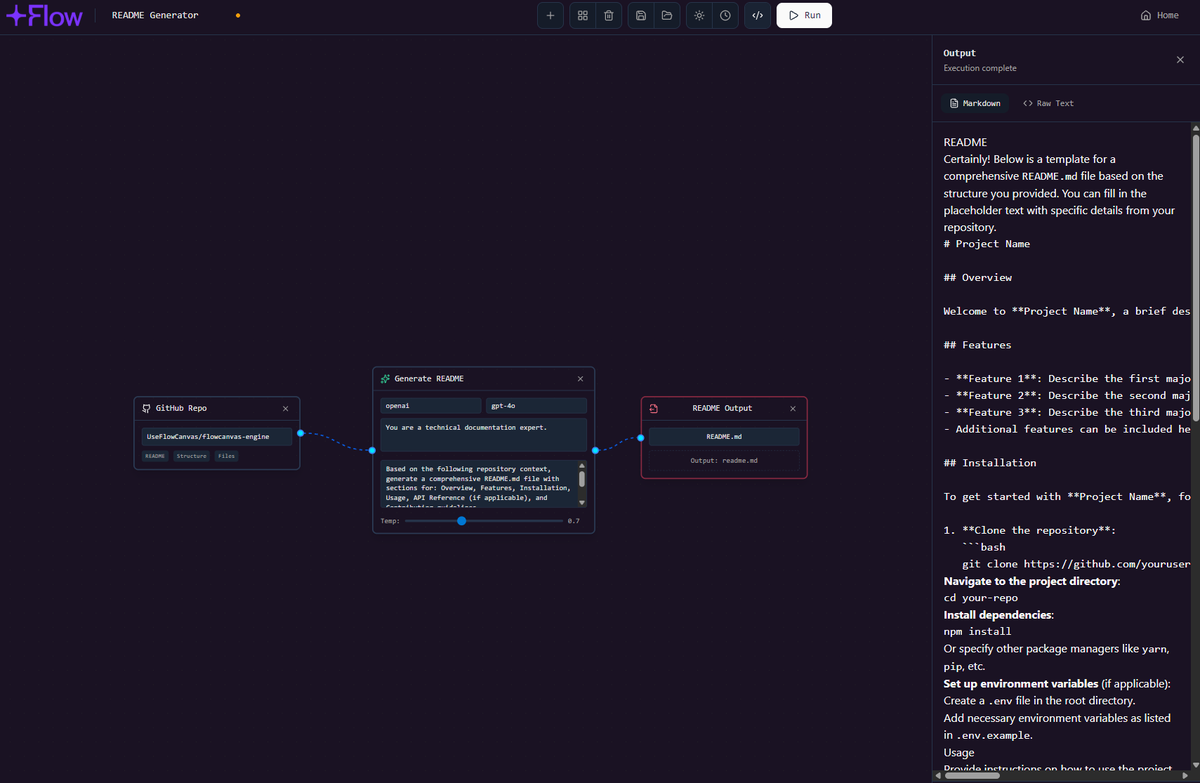This screenshot has height=783, width=1200.
Task: Click the 'npm install' line
Action: tap(978, 631)
